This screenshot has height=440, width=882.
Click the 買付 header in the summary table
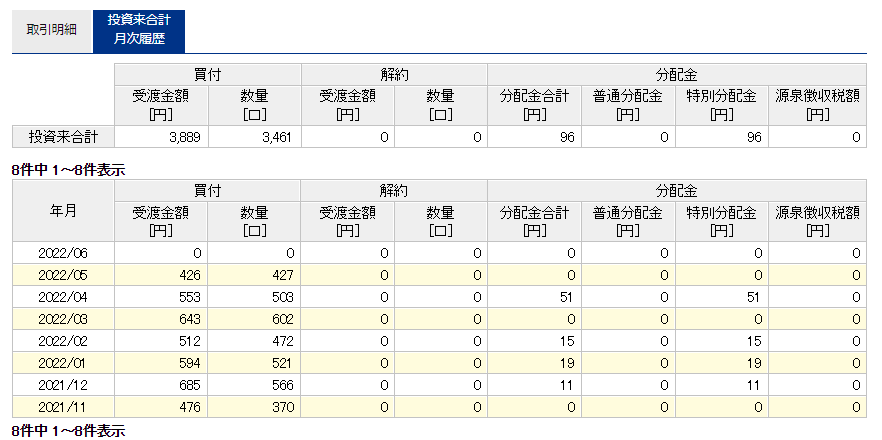(x=208, y=75)
